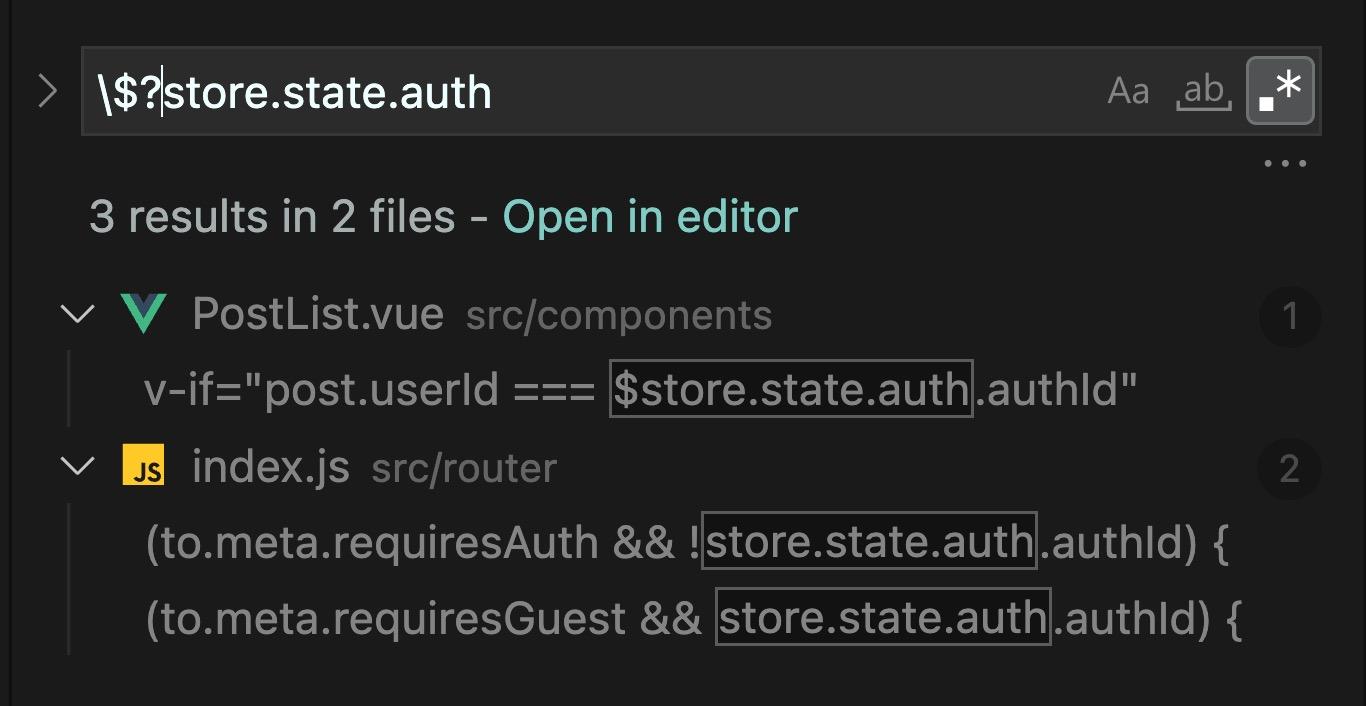Open the search details ellipsis menu
The width and height of the screenshot is (1366, 706).
click(1285, 164)
